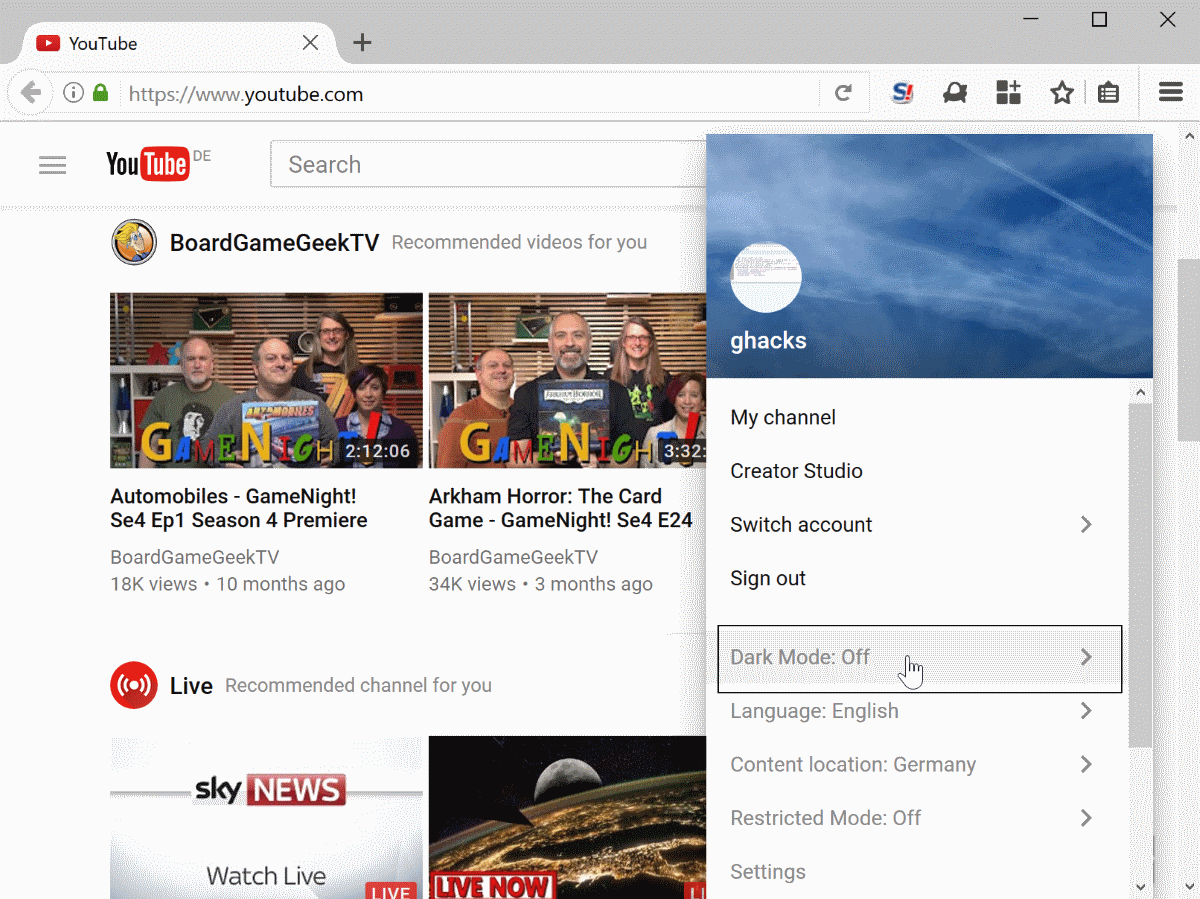Click the account menu scrollbar thumb
This screenshot has height=899, width=1200.
pos(1140,575)
